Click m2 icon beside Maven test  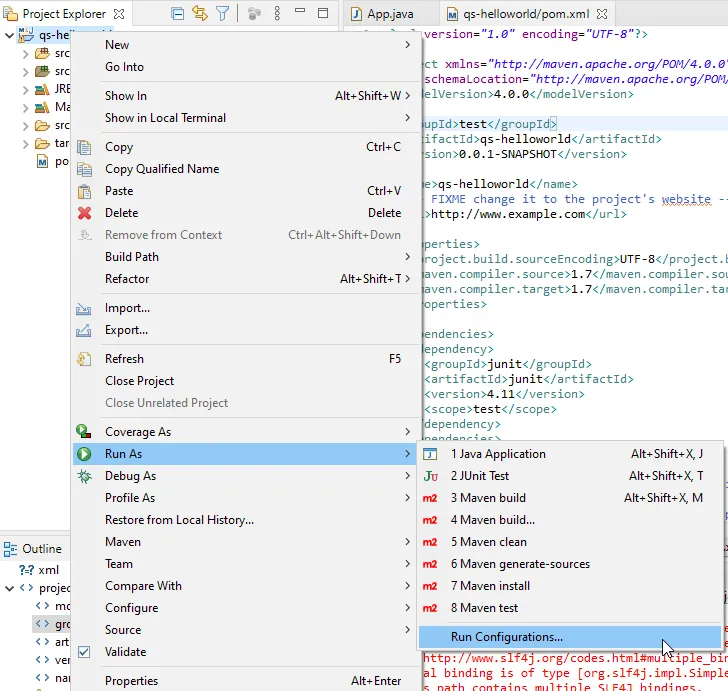tap(430, 608)
